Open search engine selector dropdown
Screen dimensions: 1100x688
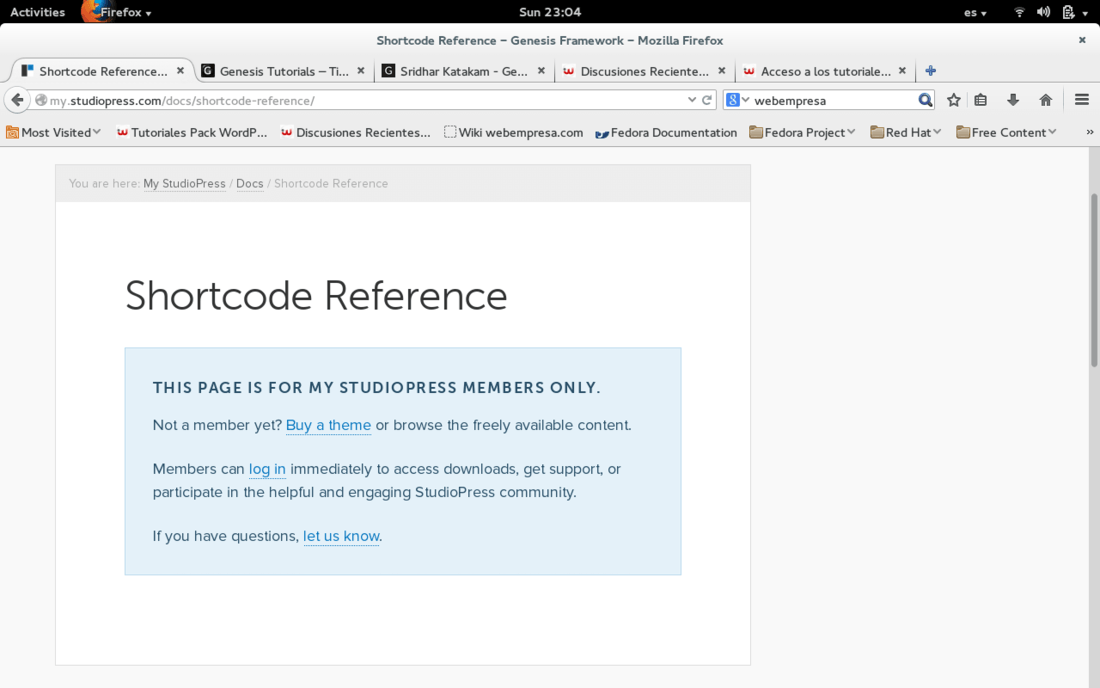pos(737,100)
